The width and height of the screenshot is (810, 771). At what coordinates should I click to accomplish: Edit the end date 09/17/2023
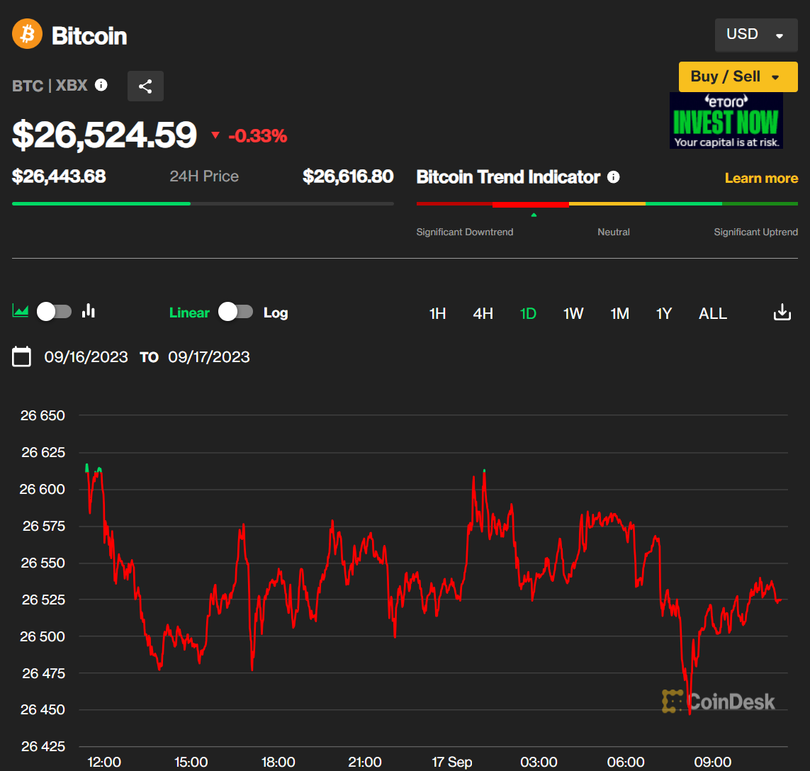click(x=209, y=357)
